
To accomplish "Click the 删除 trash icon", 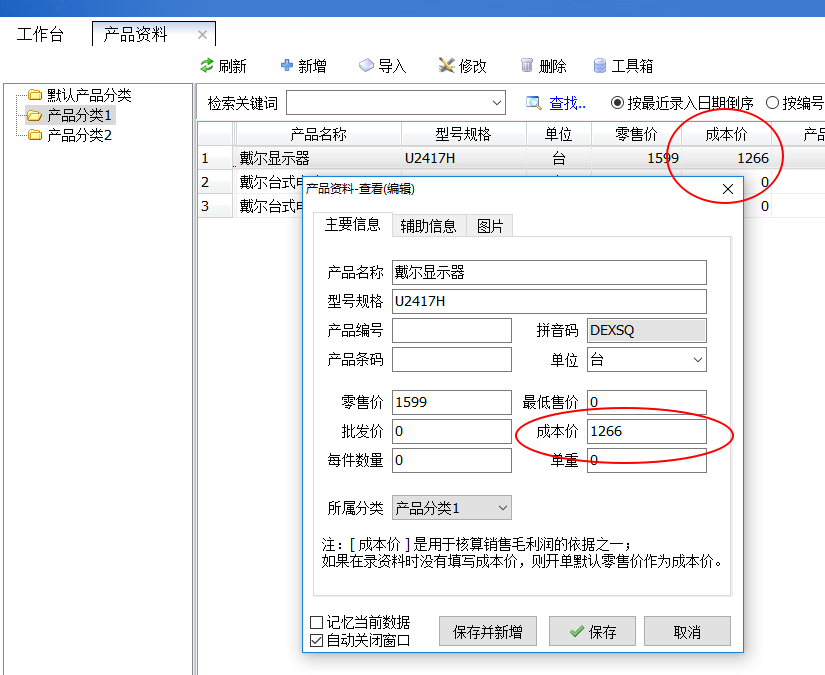I will 527,65.
